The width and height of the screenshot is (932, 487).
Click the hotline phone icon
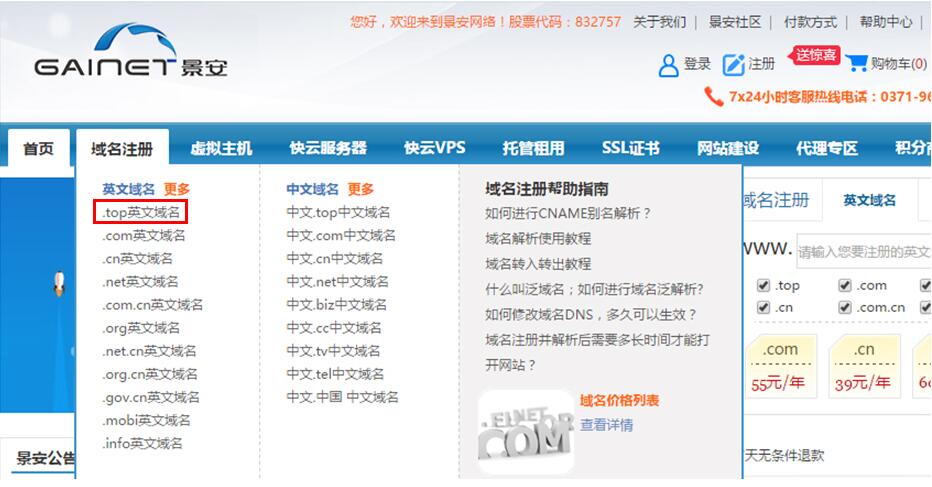tap(714, 97)
